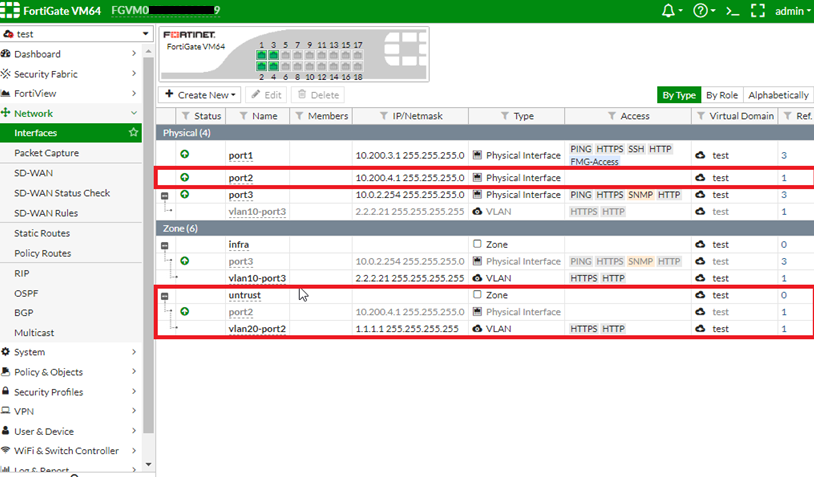
Task: Expand the System menu
Action: tap(71, 352)
